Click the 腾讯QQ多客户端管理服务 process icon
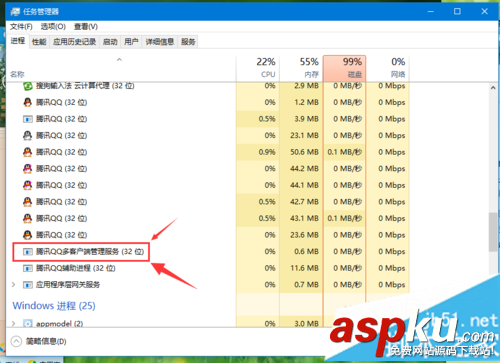This screenshot has height=363, width=500. (x=27, y=252)
